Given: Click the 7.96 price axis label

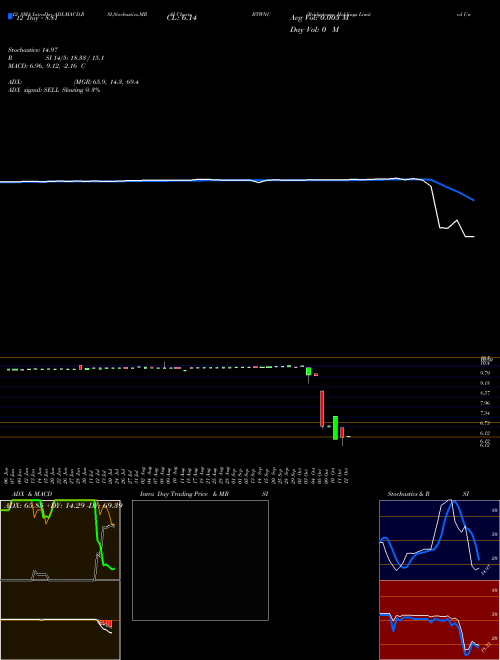Looking at the screenshot, I should tap(485, 403).
